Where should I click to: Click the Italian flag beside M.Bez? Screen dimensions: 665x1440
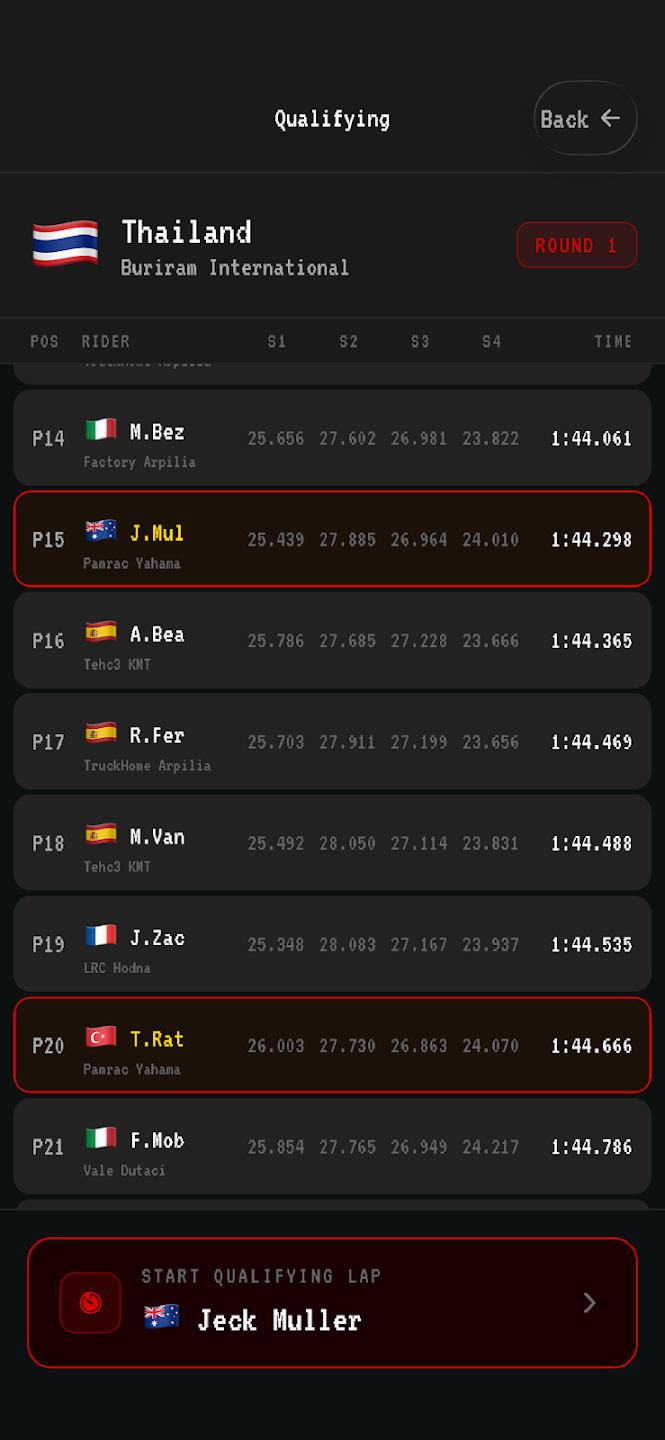point(101,430)
